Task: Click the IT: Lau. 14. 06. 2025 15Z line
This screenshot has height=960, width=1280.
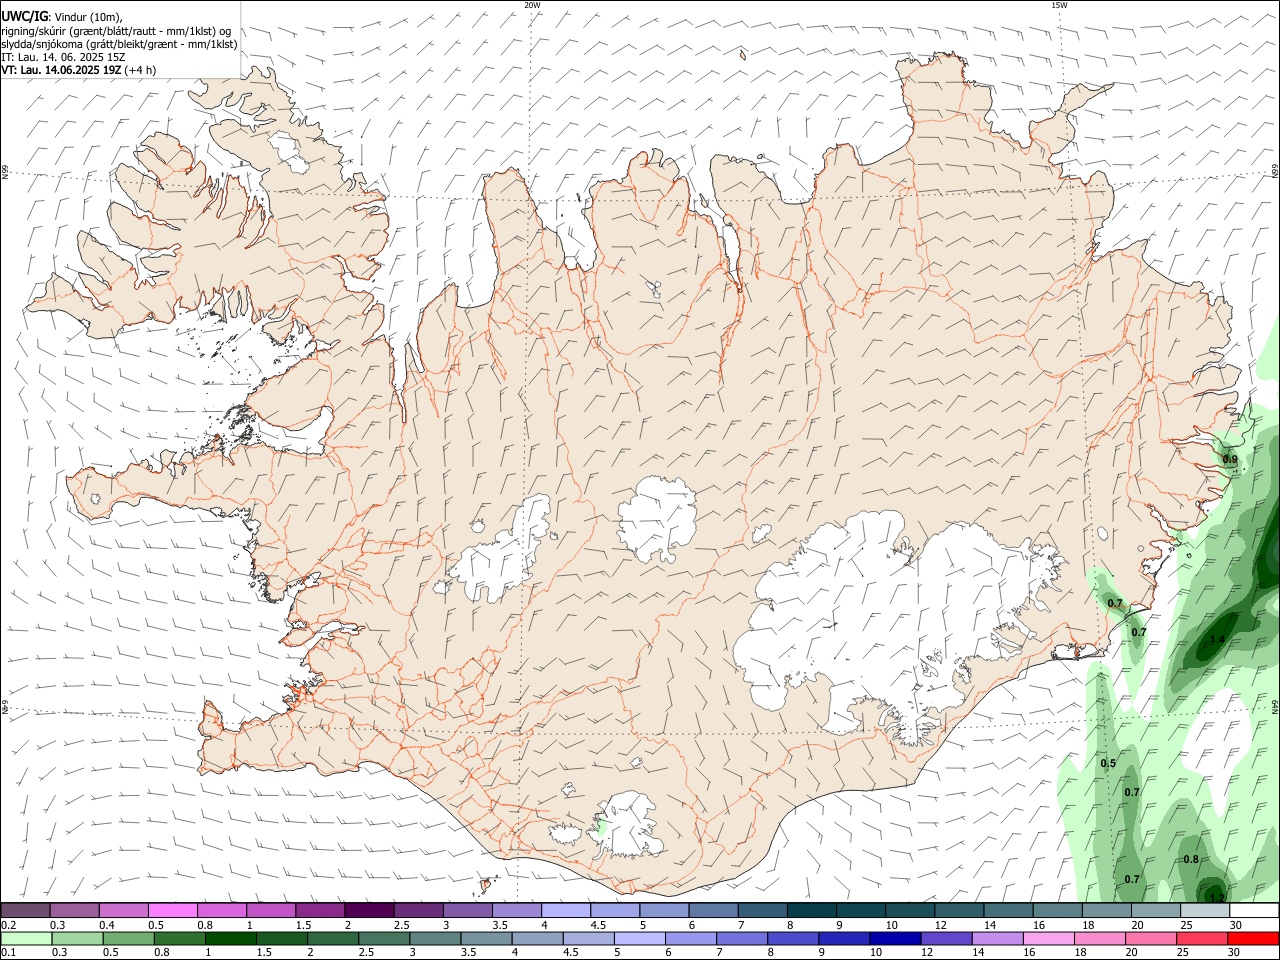Action: pyautogui.click(x=63, y=57)
